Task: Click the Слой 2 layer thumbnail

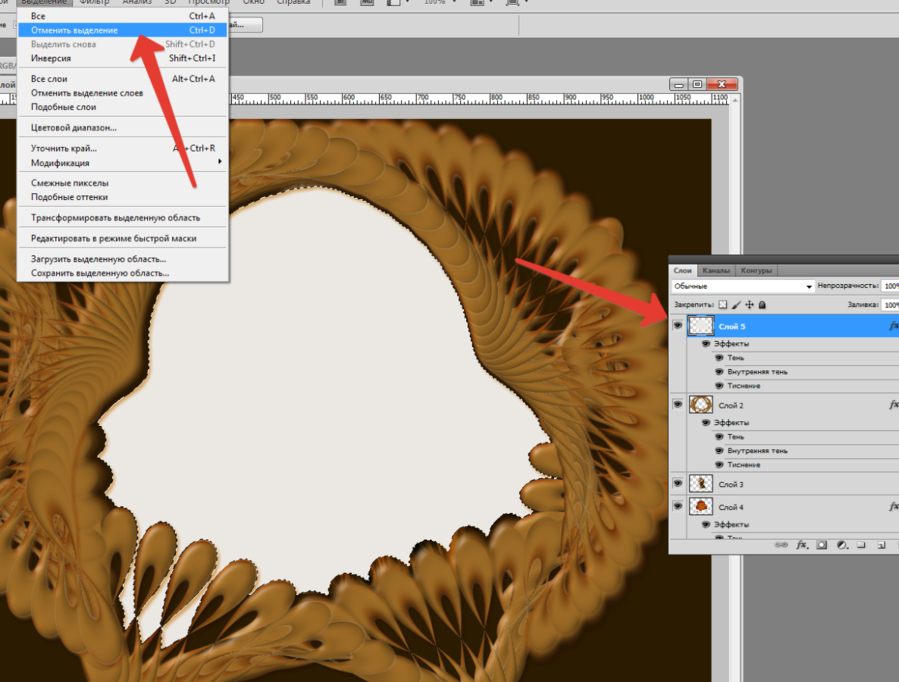Action: point(701,405)
